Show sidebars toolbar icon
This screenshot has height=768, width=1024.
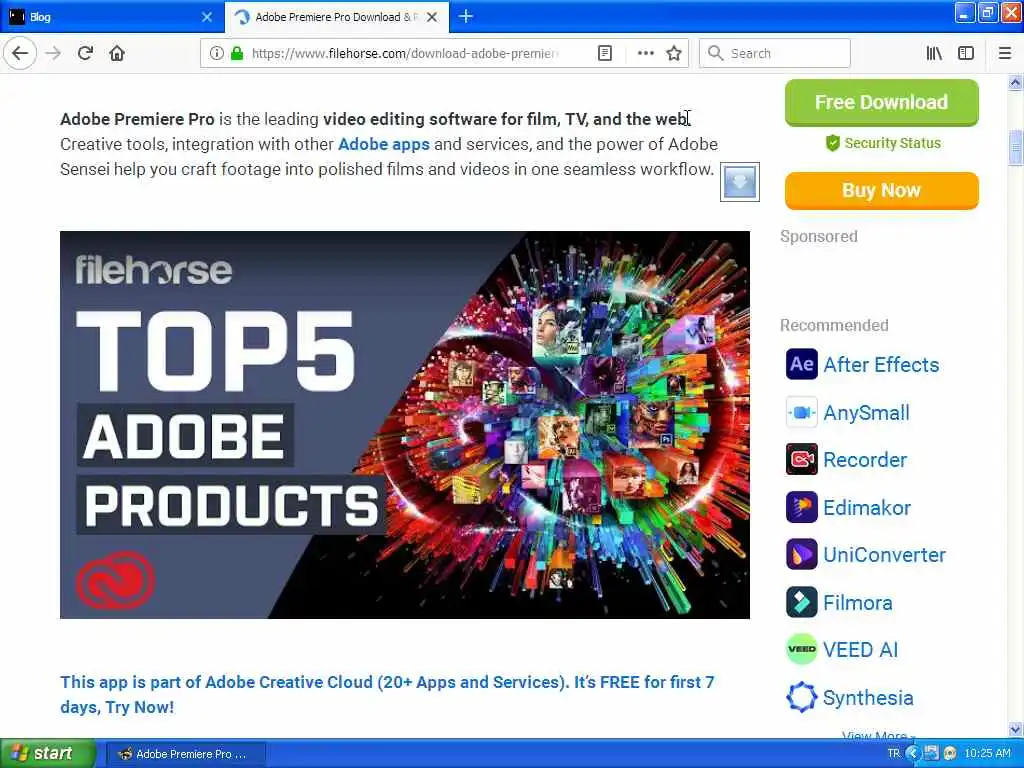(966, 54)
